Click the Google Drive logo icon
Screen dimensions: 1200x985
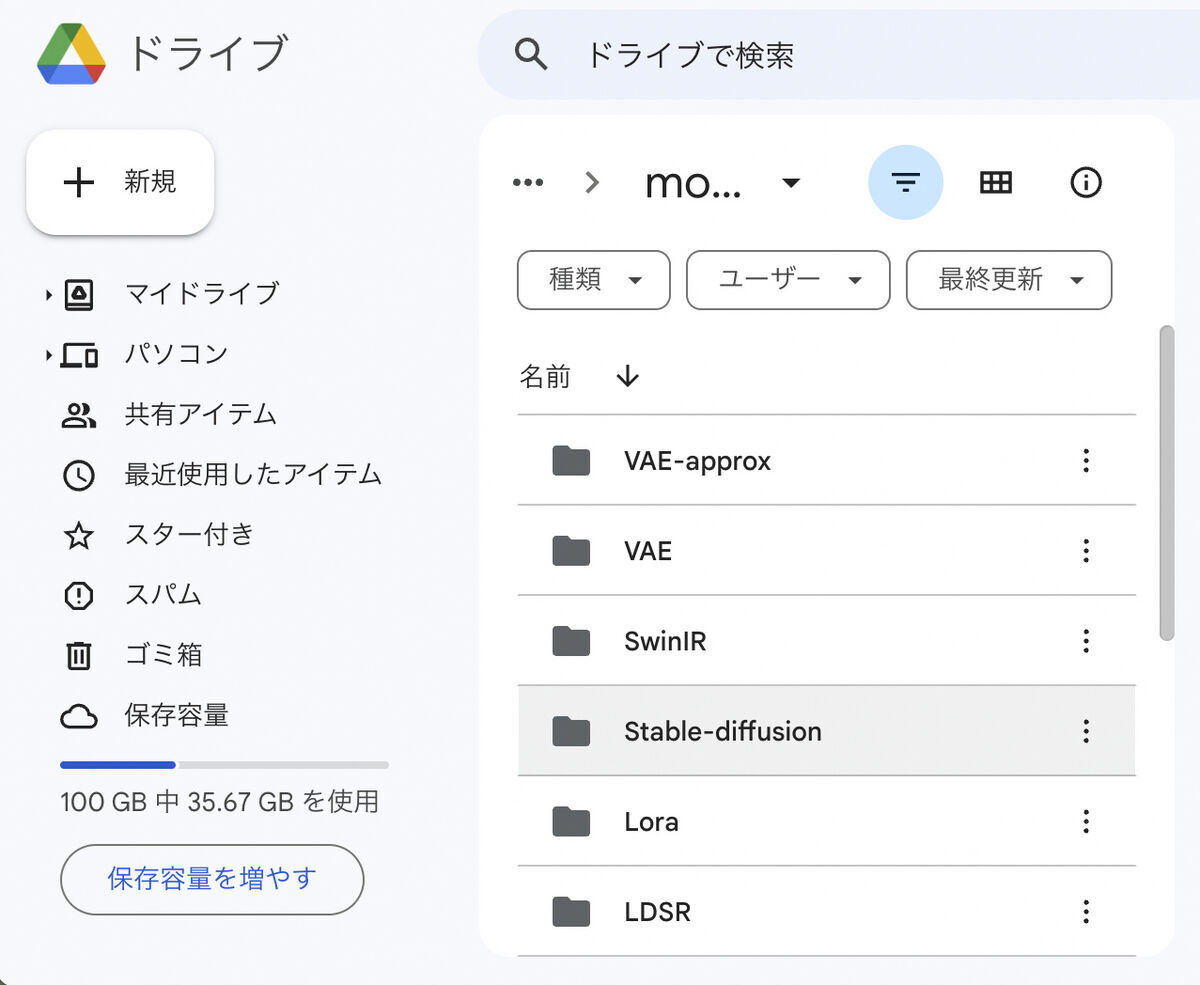pos(71,54)
